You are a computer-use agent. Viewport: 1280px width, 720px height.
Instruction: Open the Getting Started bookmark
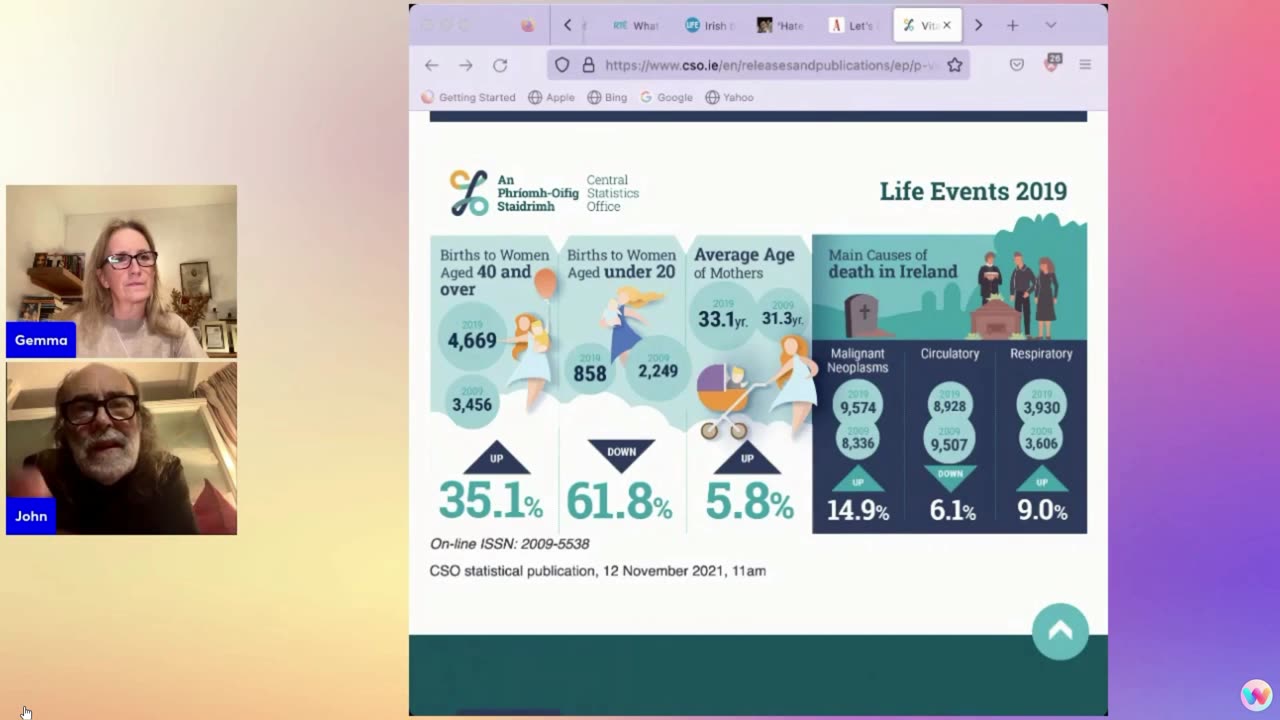(x=468, y=97)
